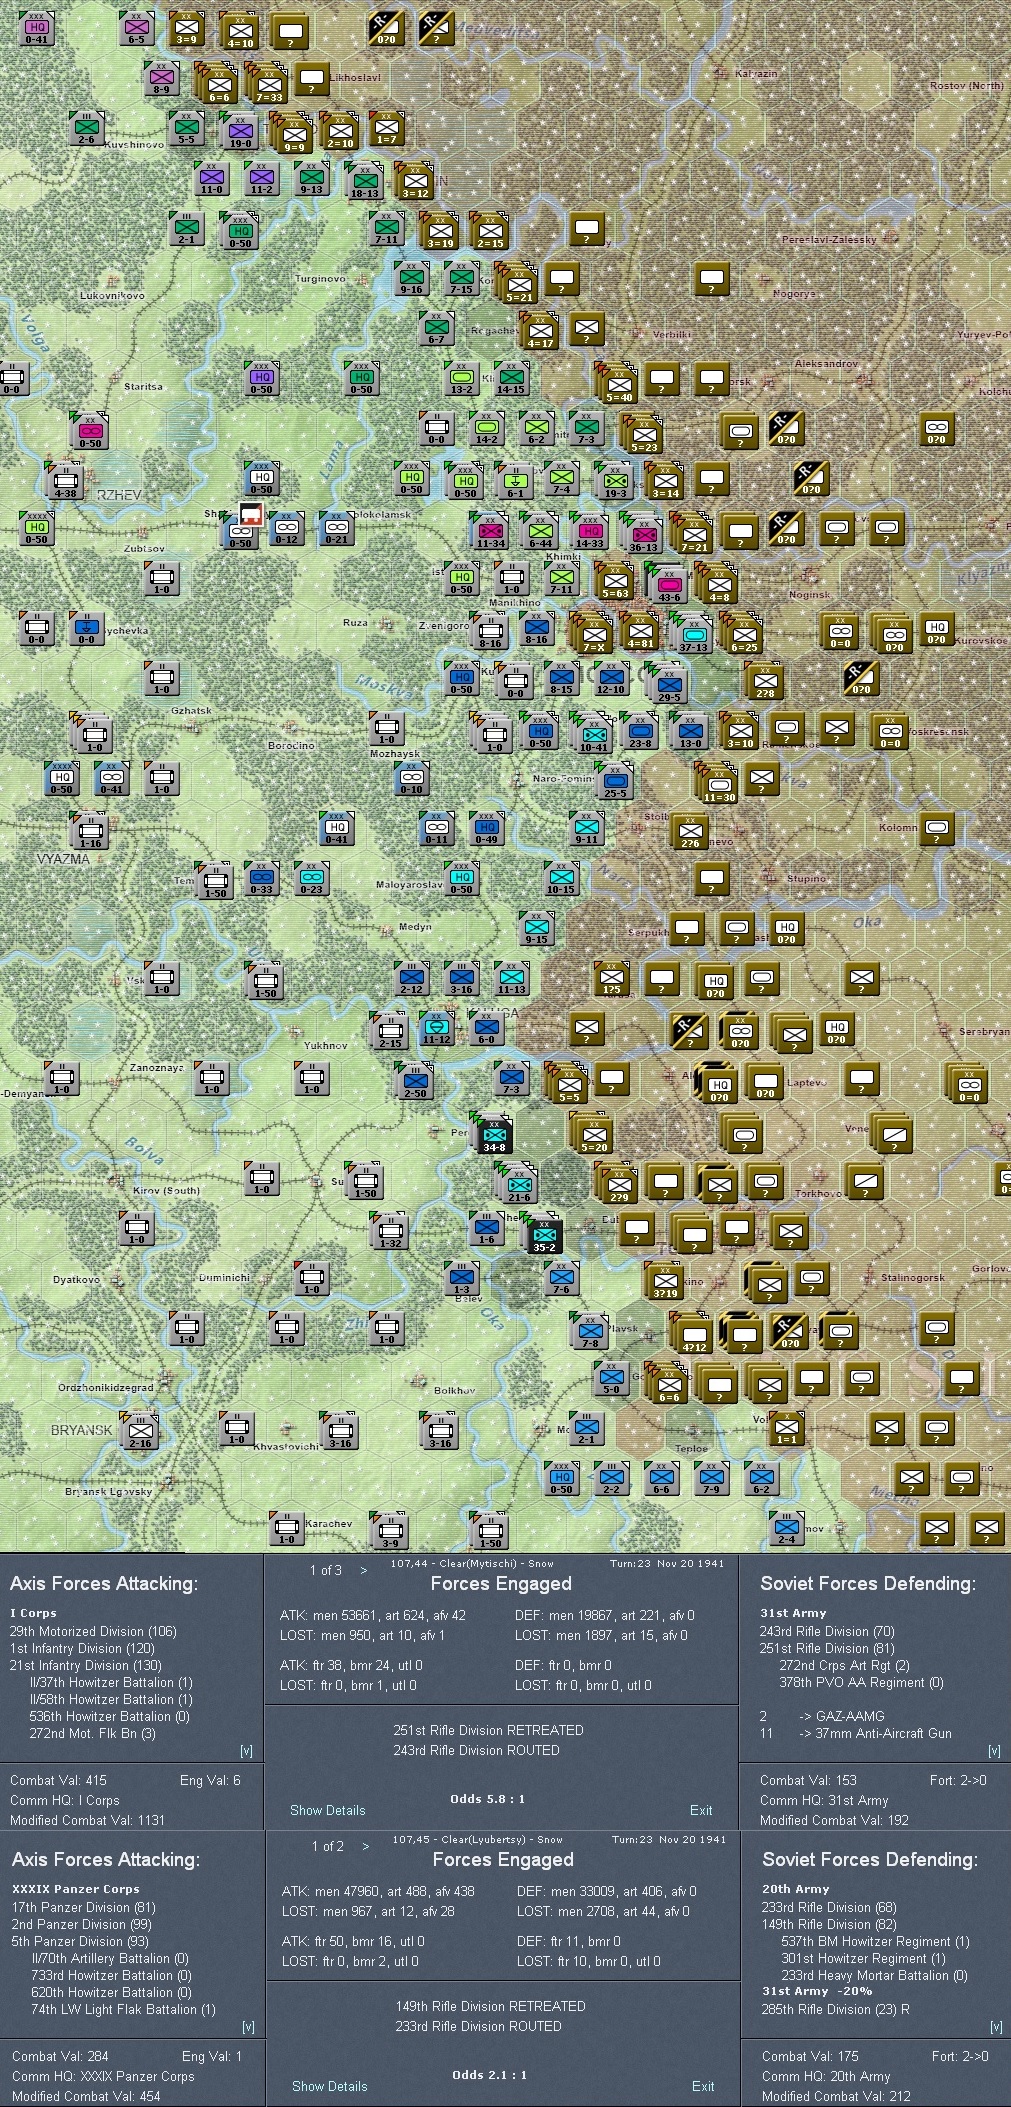
Task: Click the 272nd Mot. Flk Bn (3) entry
Action: 93,1733
